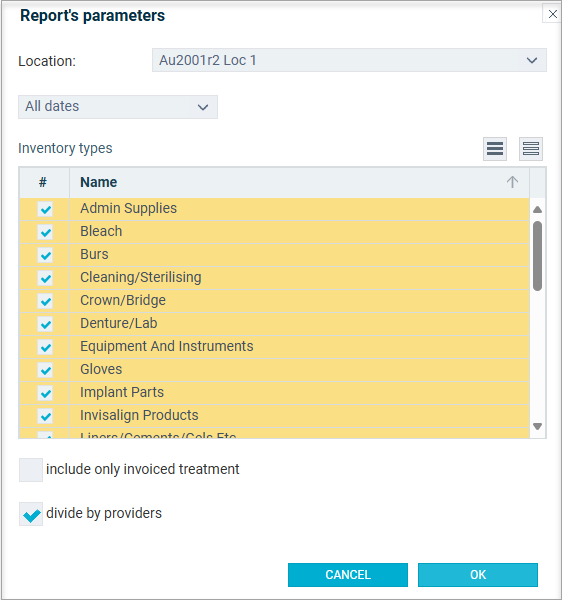Toggle the Gloves checkbox
The image size is (562, 600).
click(x=45, y=370)
